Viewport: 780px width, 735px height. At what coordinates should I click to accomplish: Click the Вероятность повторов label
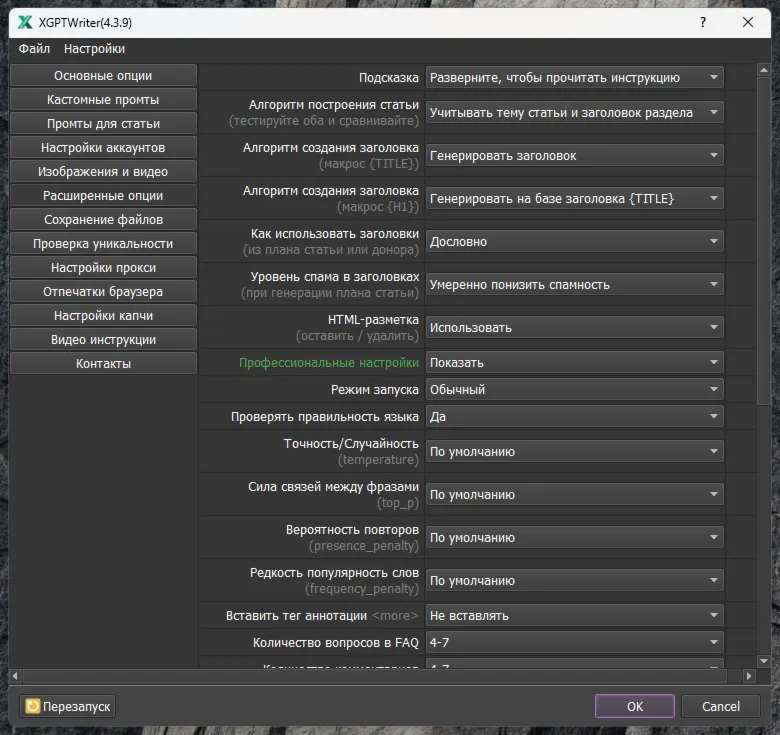(x=352, y=530)
